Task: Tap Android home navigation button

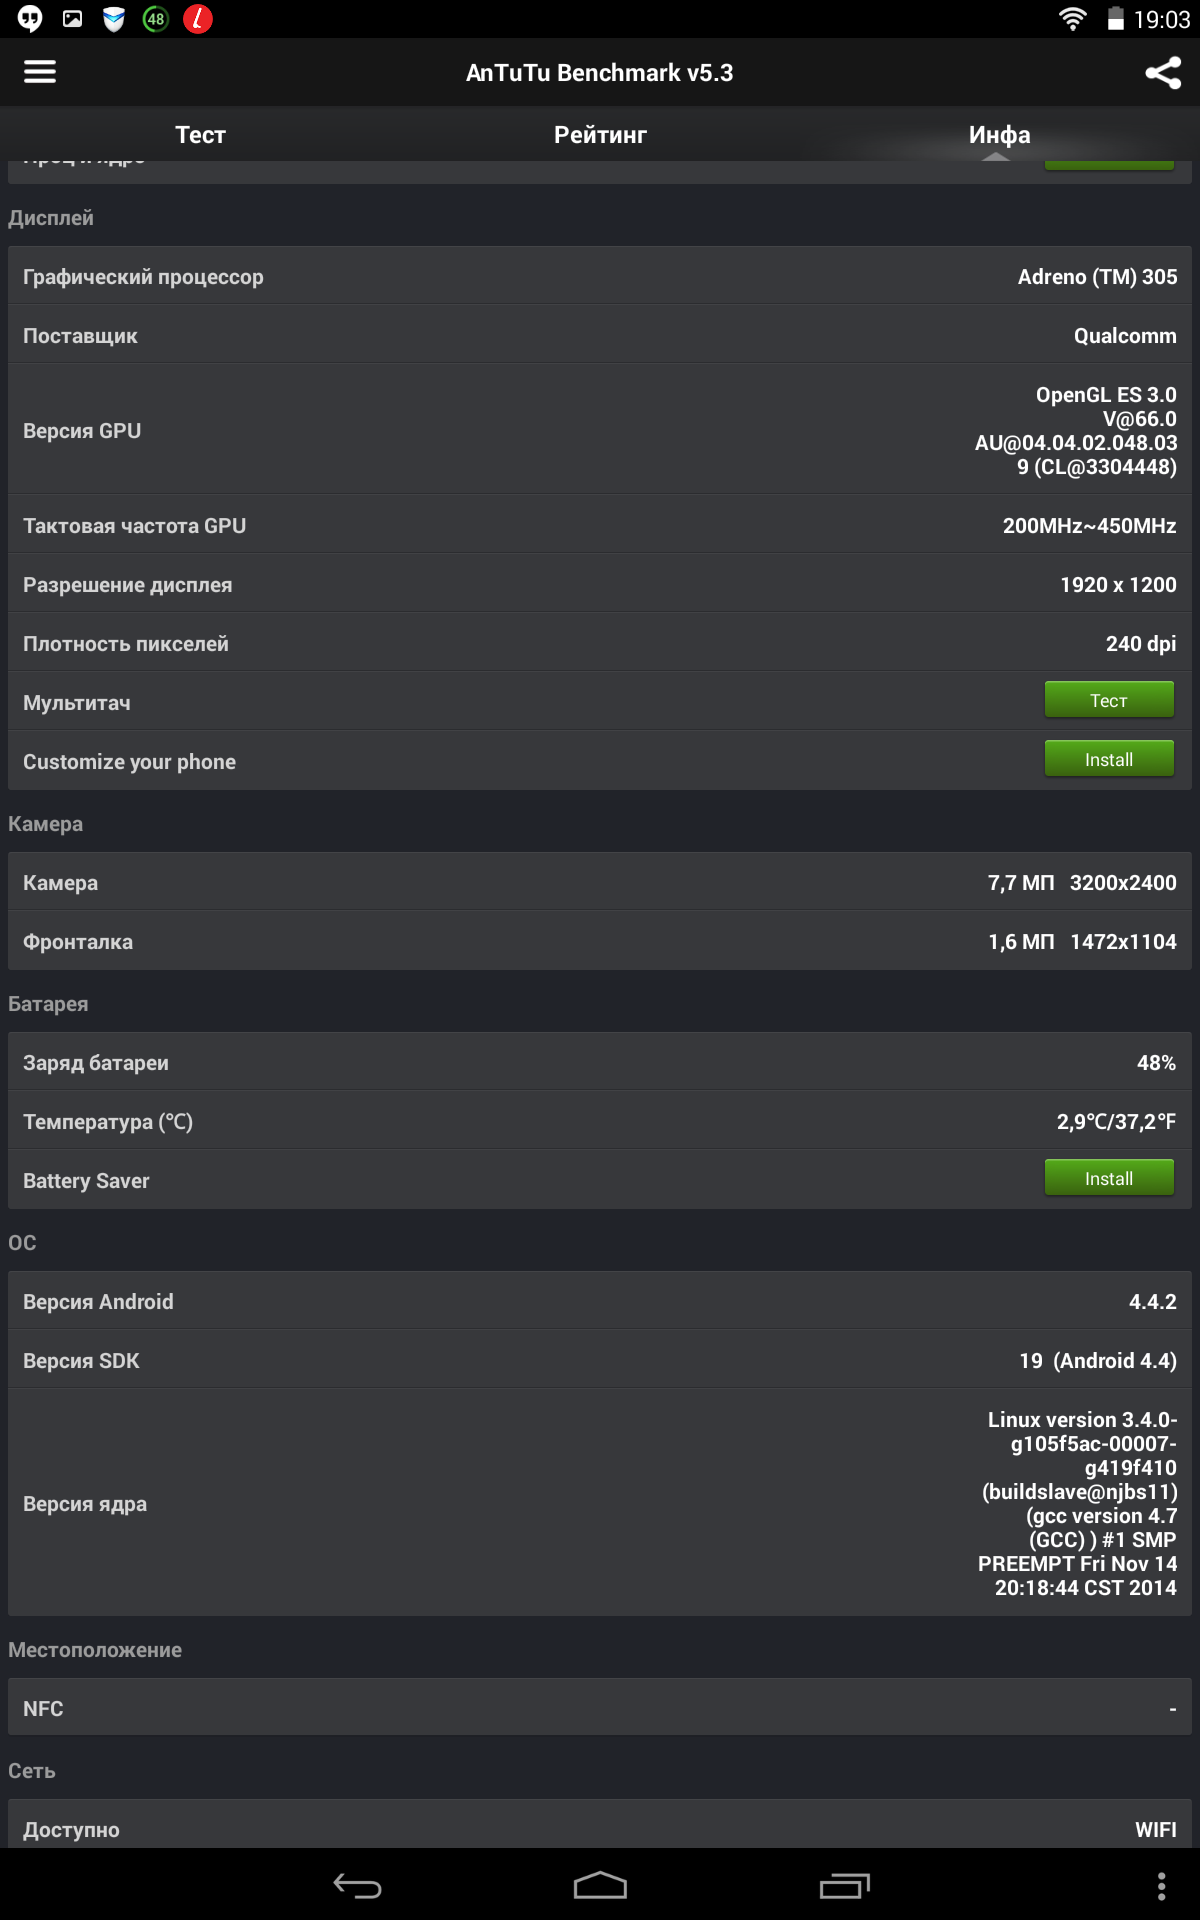Action: point(600,1886)
